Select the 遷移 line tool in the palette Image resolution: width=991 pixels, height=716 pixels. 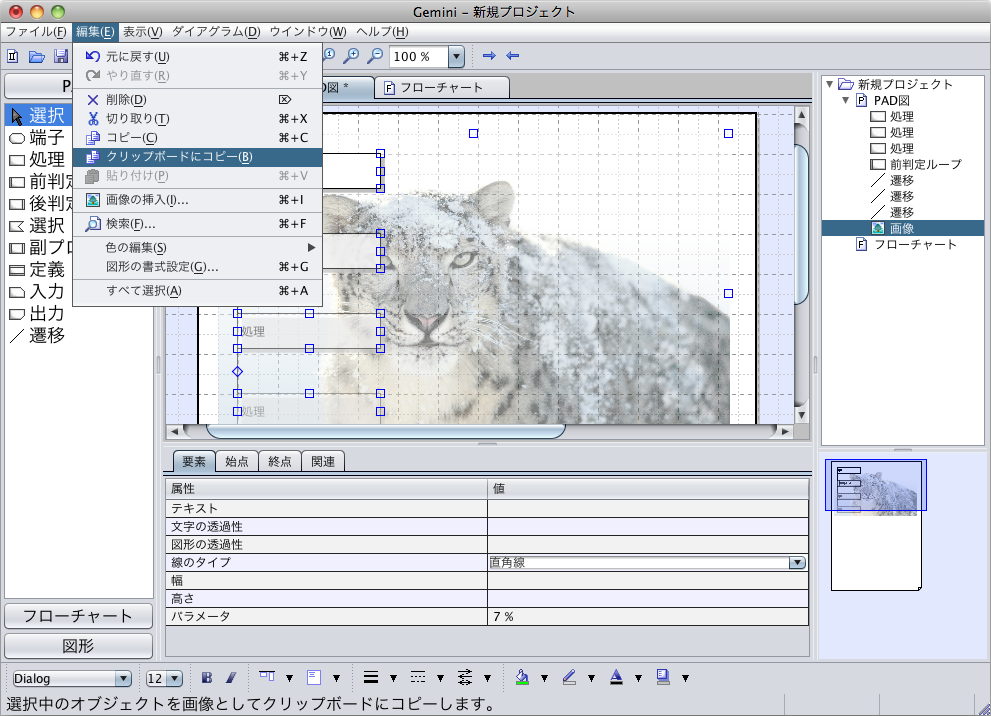(x=38, y=336)
